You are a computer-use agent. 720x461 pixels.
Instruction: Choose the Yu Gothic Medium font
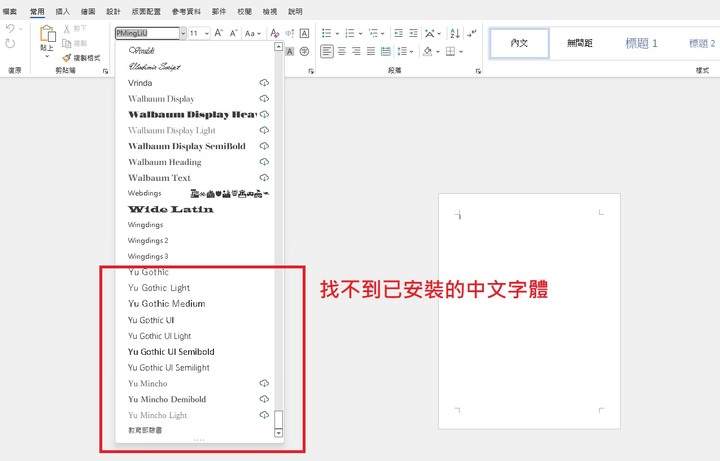point(195,304)
